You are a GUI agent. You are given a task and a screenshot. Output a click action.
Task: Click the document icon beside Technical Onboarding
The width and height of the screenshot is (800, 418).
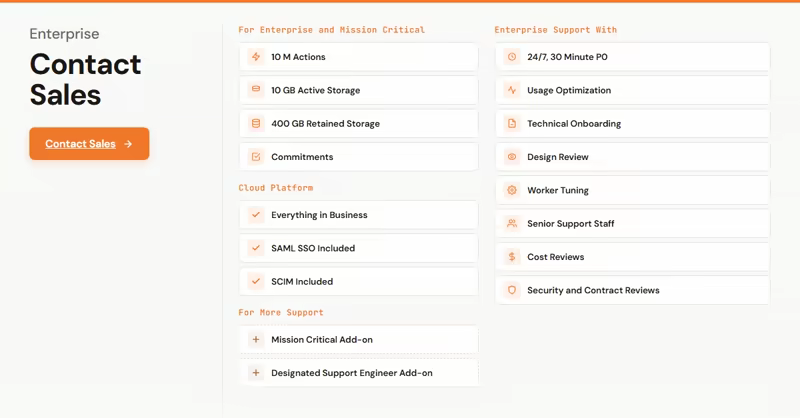coord(512,123)
